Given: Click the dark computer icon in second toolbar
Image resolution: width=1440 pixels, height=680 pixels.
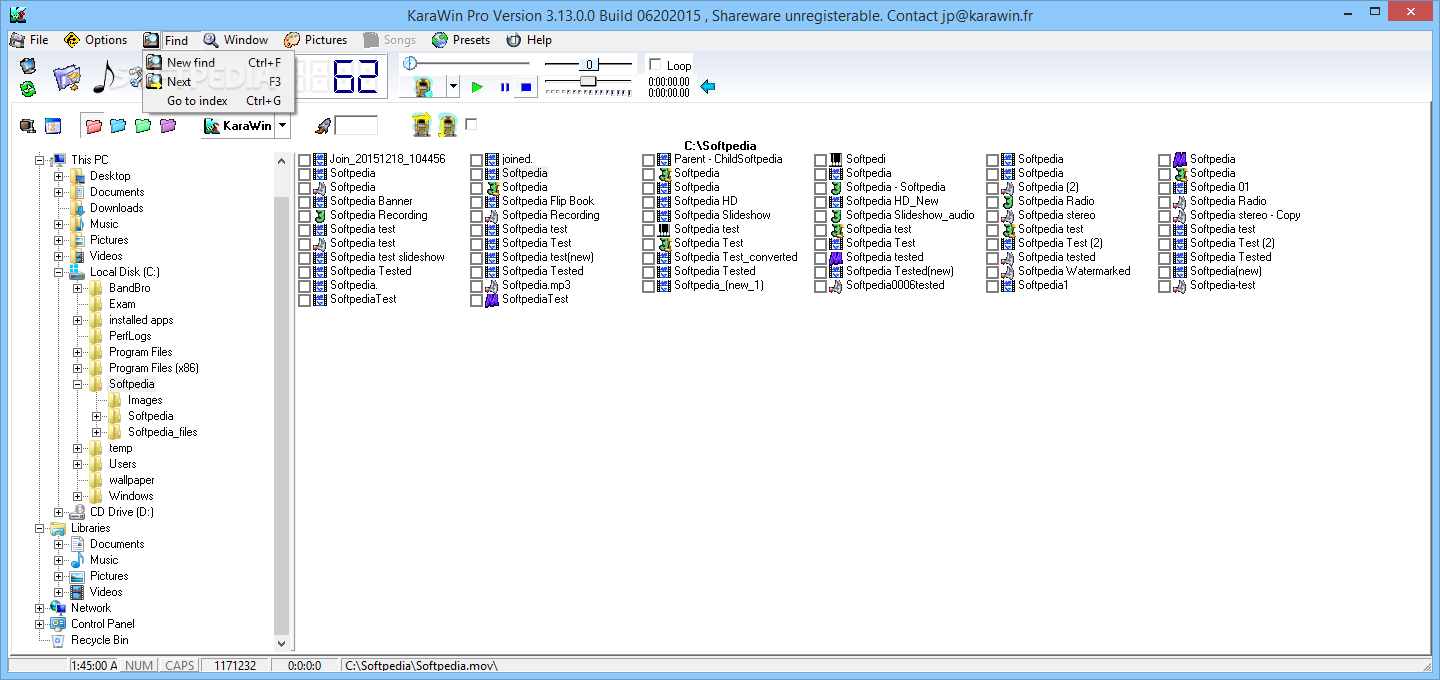Looking at the screenshot, I should point(28,126).
